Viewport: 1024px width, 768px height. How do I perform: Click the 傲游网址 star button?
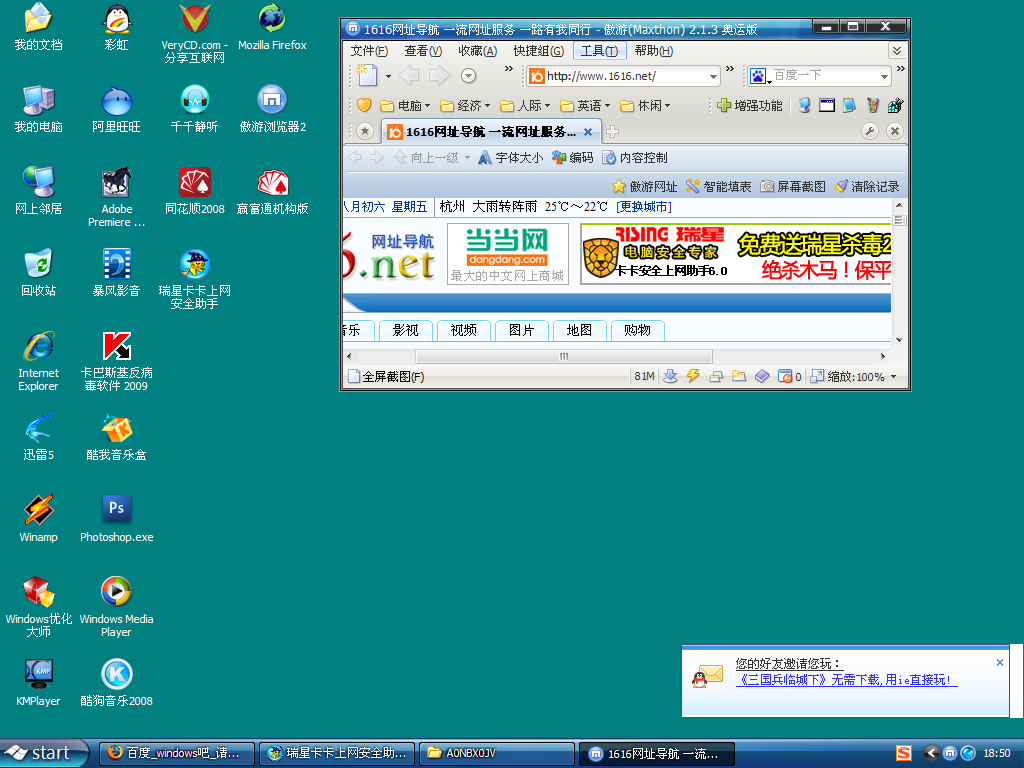click(x=645, y=187)
